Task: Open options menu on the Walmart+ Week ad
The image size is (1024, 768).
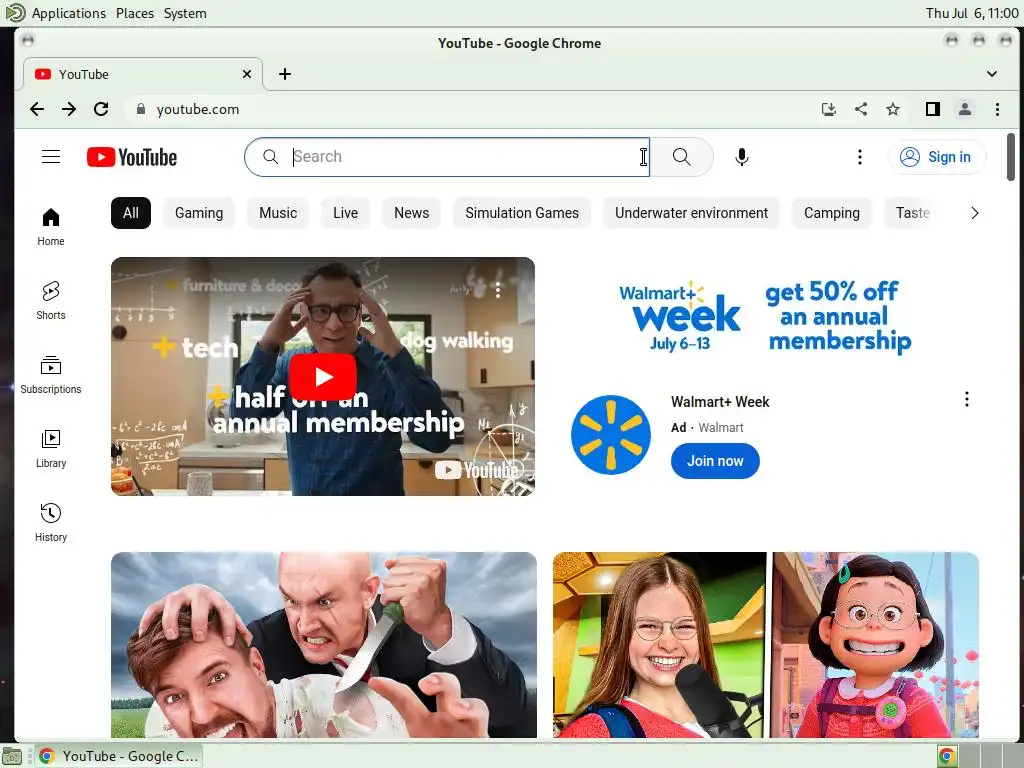Action: [967, 399]
